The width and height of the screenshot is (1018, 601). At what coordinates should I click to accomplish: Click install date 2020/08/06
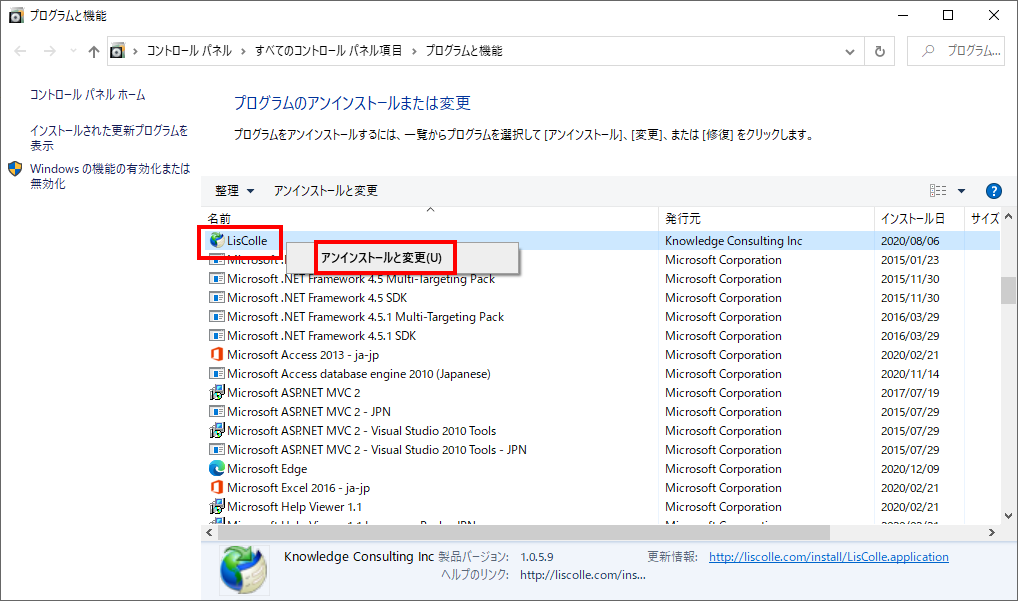click(910, 241)
